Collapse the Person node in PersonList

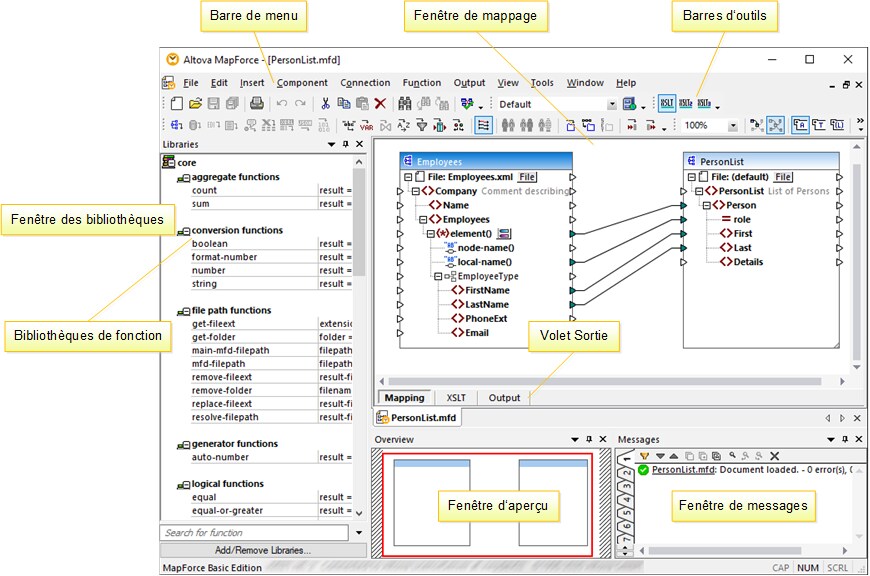[709, 205]
